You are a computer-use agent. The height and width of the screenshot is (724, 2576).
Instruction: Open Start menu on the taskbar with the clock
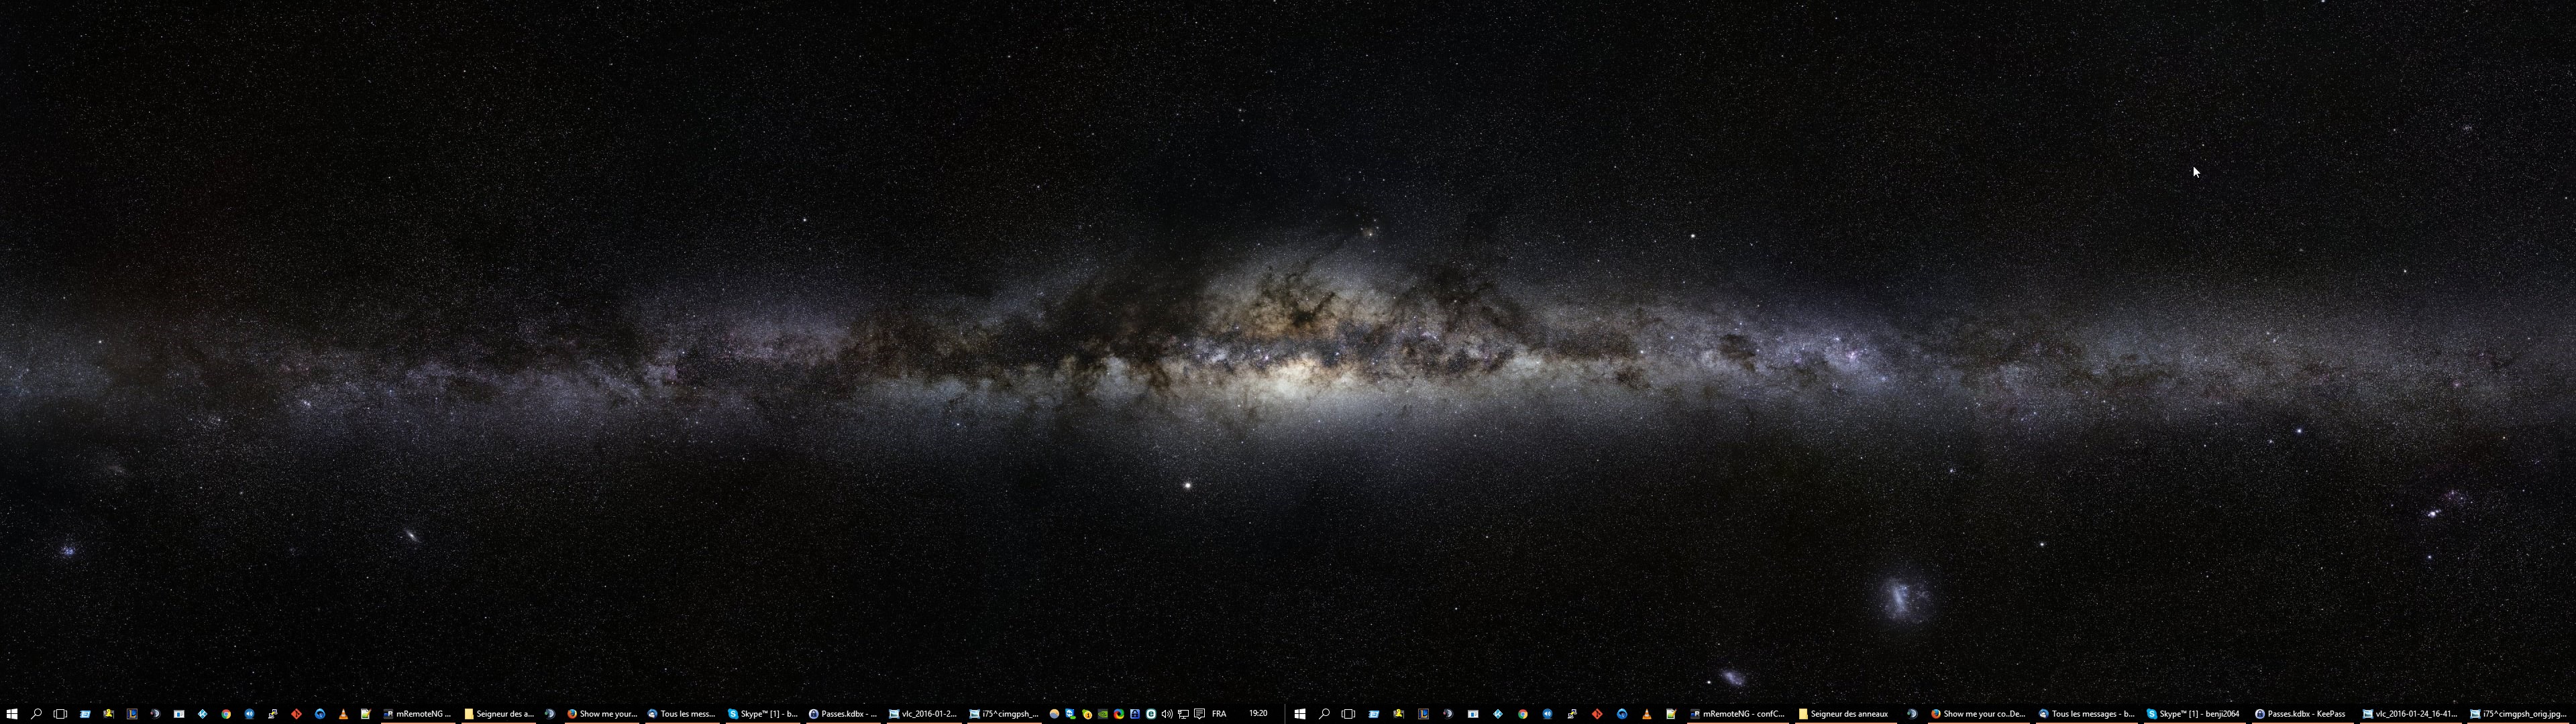[12, 714]
